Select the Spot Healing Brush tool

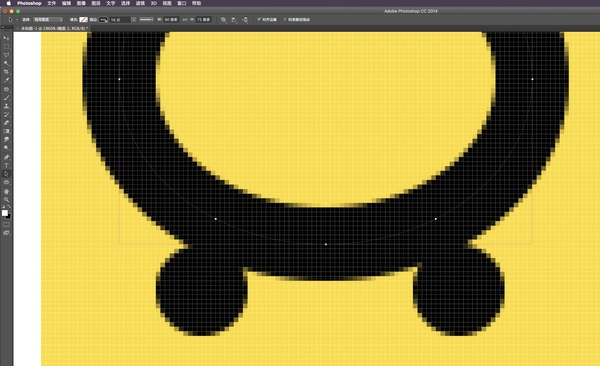(x=7, y=89)
